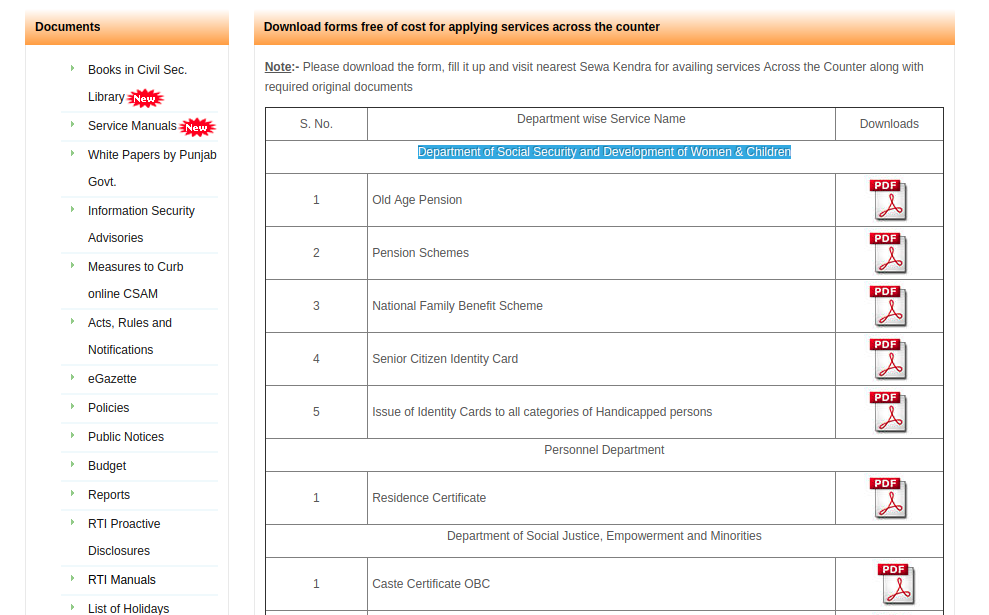Download the Residence Certificate PDF form

click(887, 498)
